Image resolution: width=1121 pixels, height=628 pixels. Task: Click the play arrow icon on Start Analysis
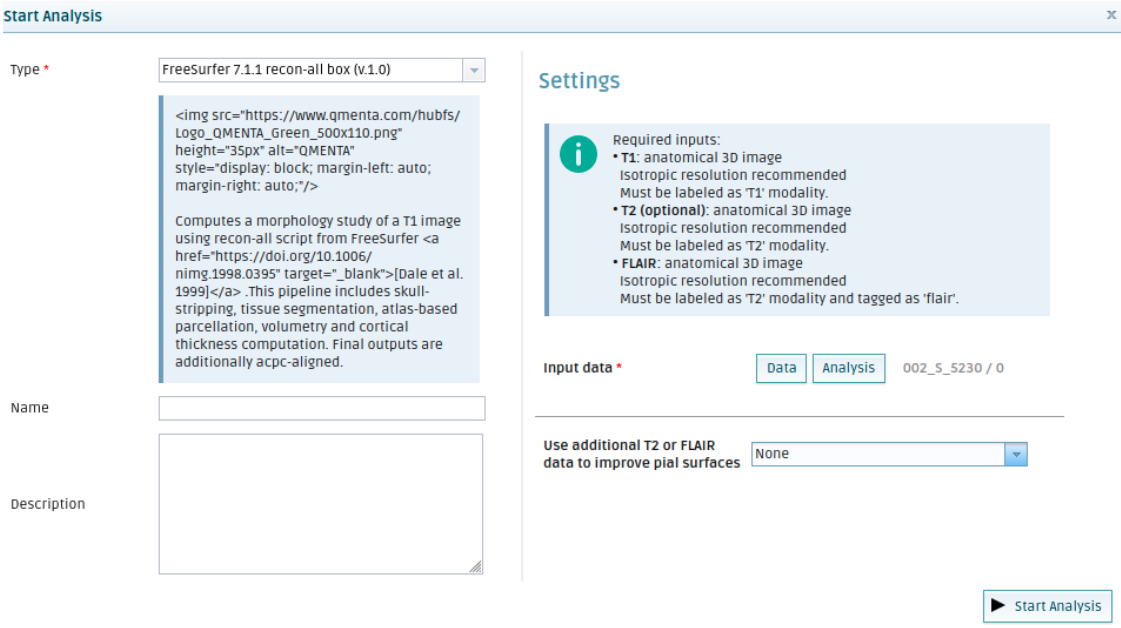(x=998, y=605)
